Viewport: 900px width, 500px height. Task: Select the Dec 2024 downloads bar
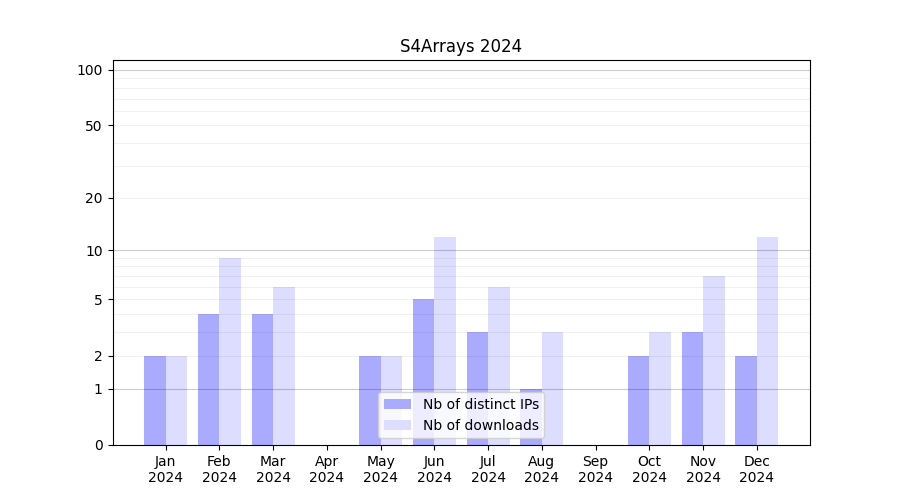pos(767,340)
